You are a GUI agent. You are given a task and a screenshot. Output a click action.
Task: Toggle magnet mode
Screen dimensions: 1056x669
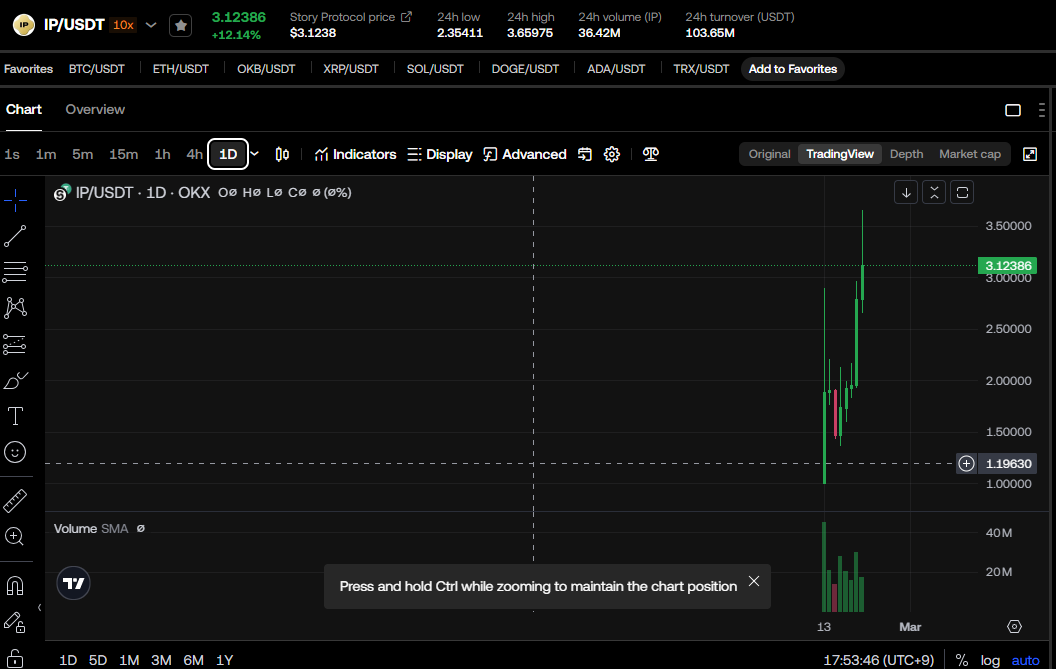(x=15, y=586)
